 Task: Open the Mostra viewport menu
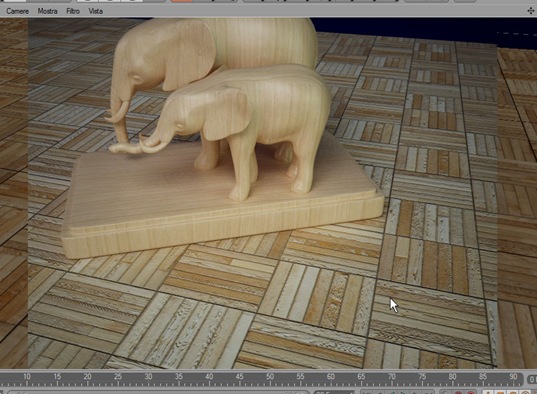[47, 11]
